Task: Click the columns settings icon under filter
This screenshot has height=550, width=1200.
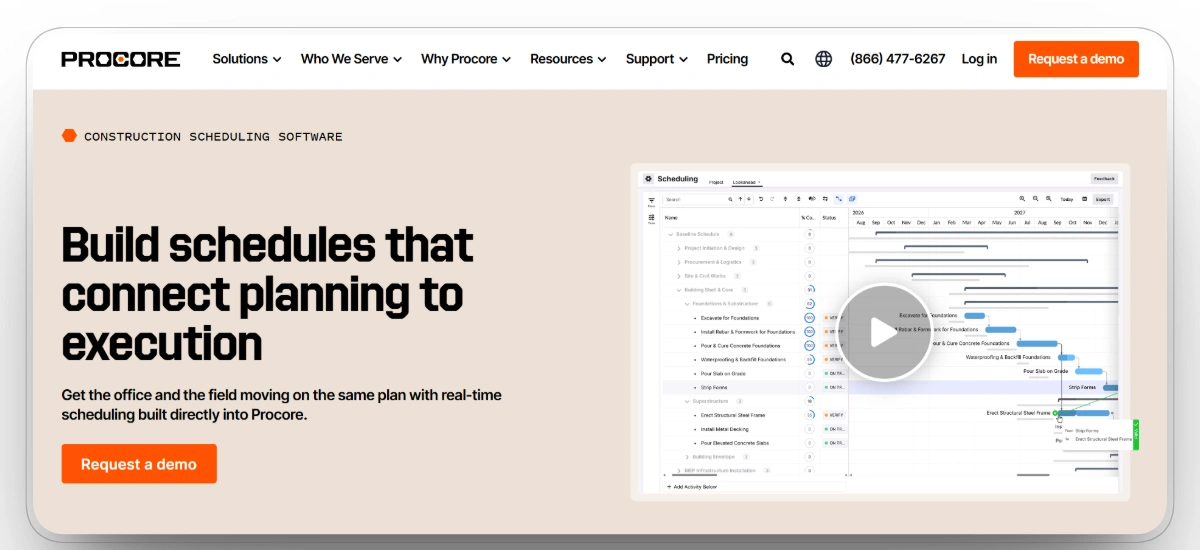Action: [x=651, y=217]
